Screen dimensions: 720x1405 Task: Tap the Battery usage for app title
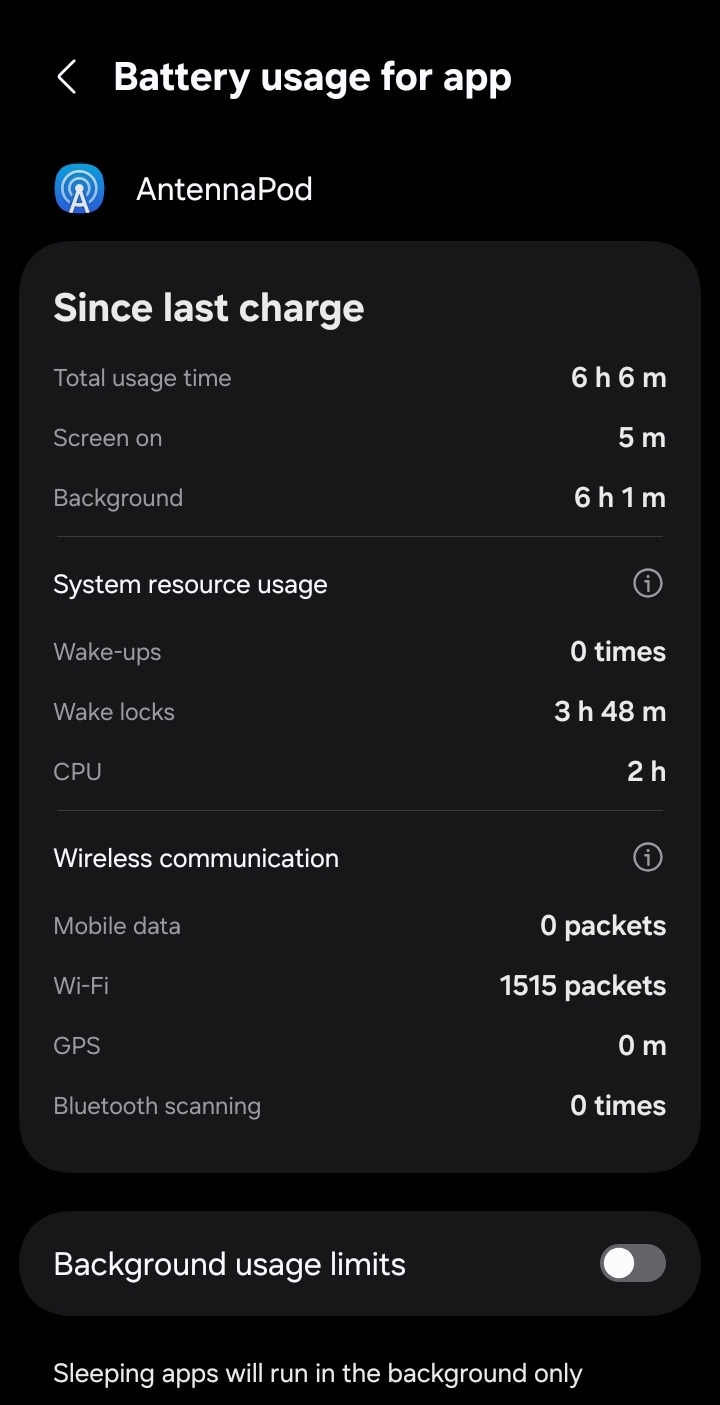coord(312,77)
